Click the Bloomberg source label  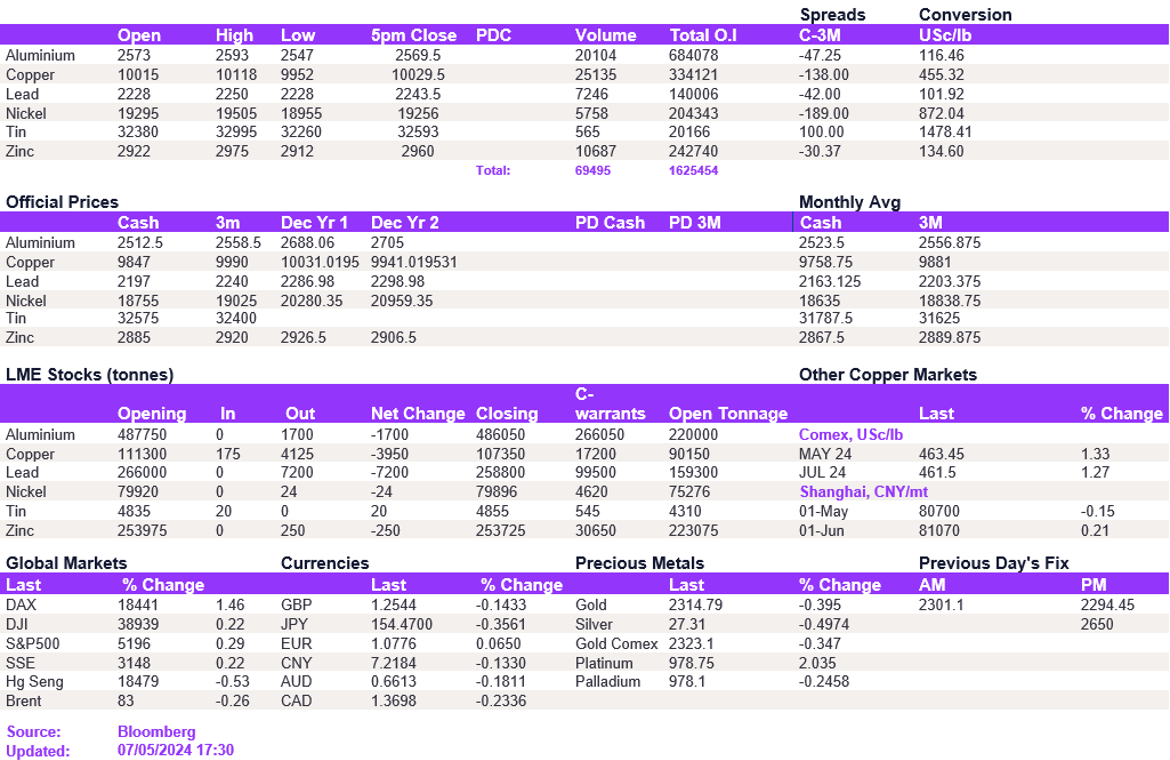157,732
